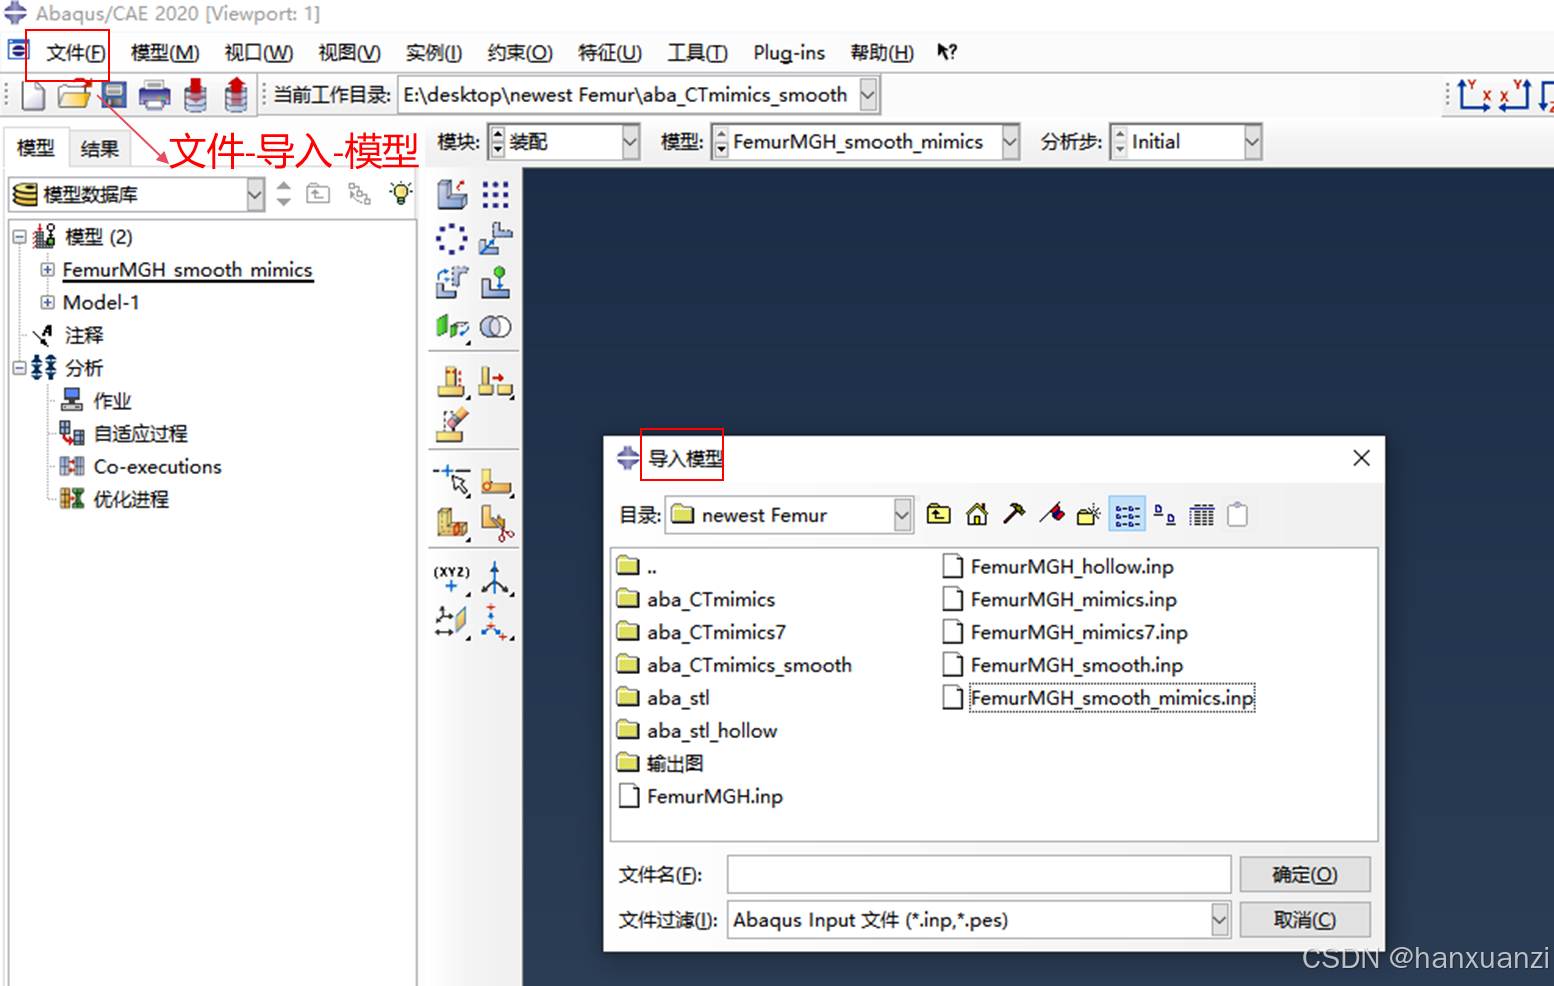Select the Translate Instance tool

(x=495, y=239)
